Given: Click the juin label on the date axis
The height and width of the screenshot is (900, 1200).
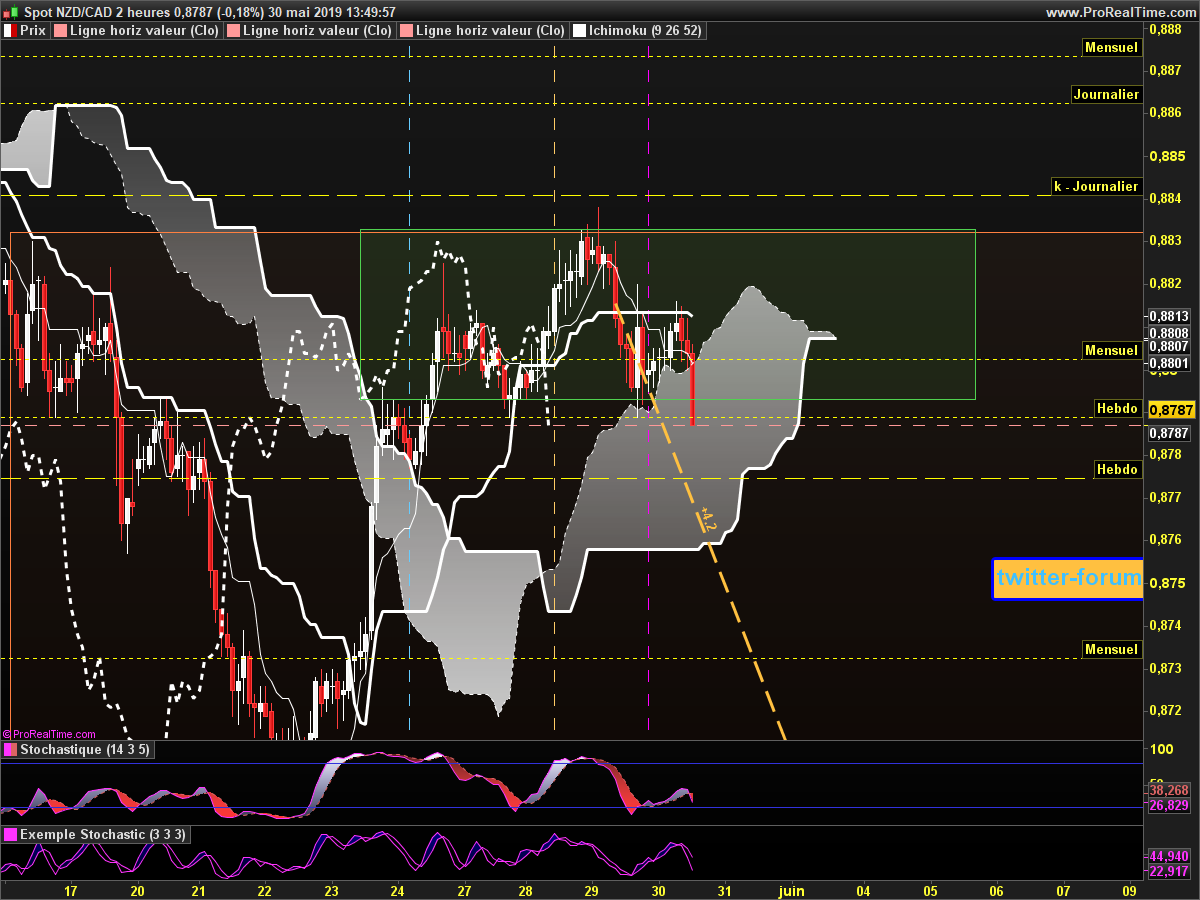Looking at the screenshot, I should click(791, 889).
